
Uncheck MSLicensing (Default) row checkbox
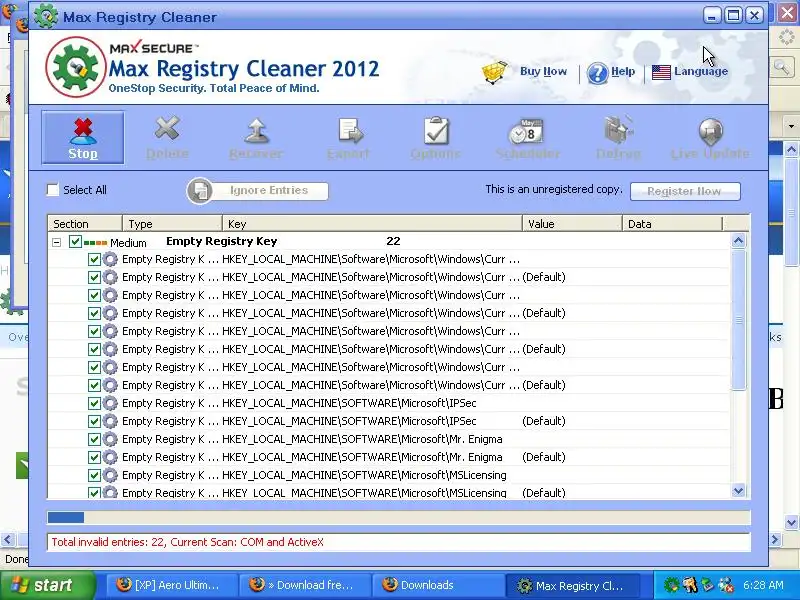pos(94,492)
